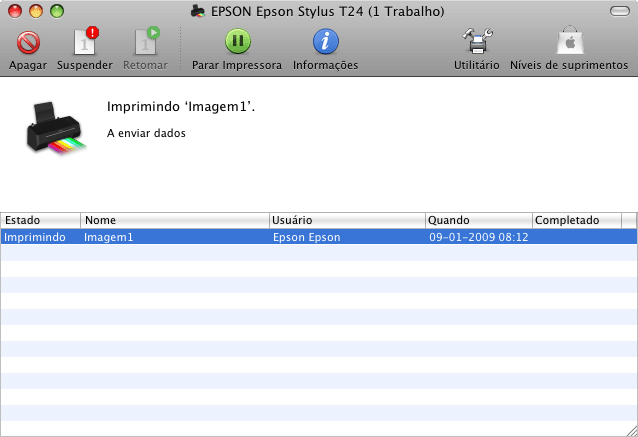Click the Retomar resume job icon
Image resolution: width=638 pixels, height=437 pixels.
pos(147,42)
